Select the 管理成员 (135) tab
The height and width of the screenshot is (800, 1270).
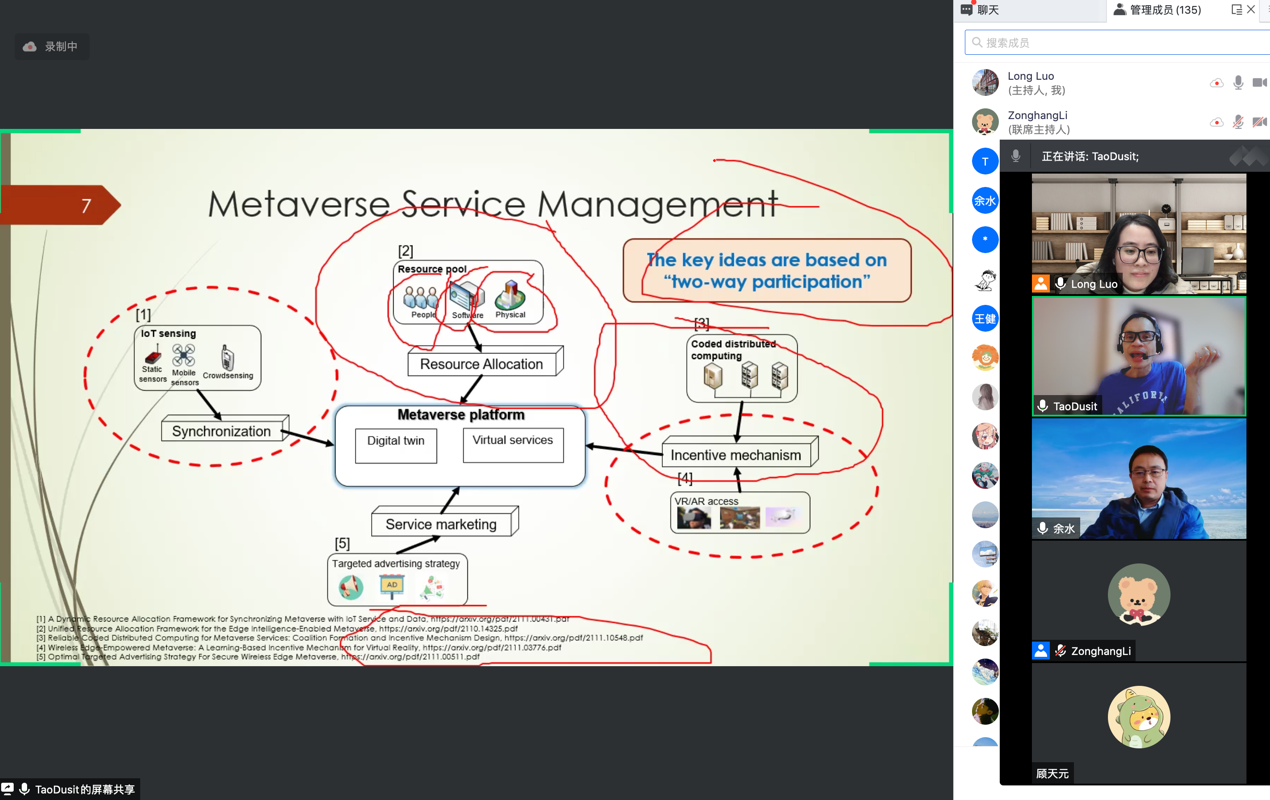pyautogui.click(x=1157, y=10)
